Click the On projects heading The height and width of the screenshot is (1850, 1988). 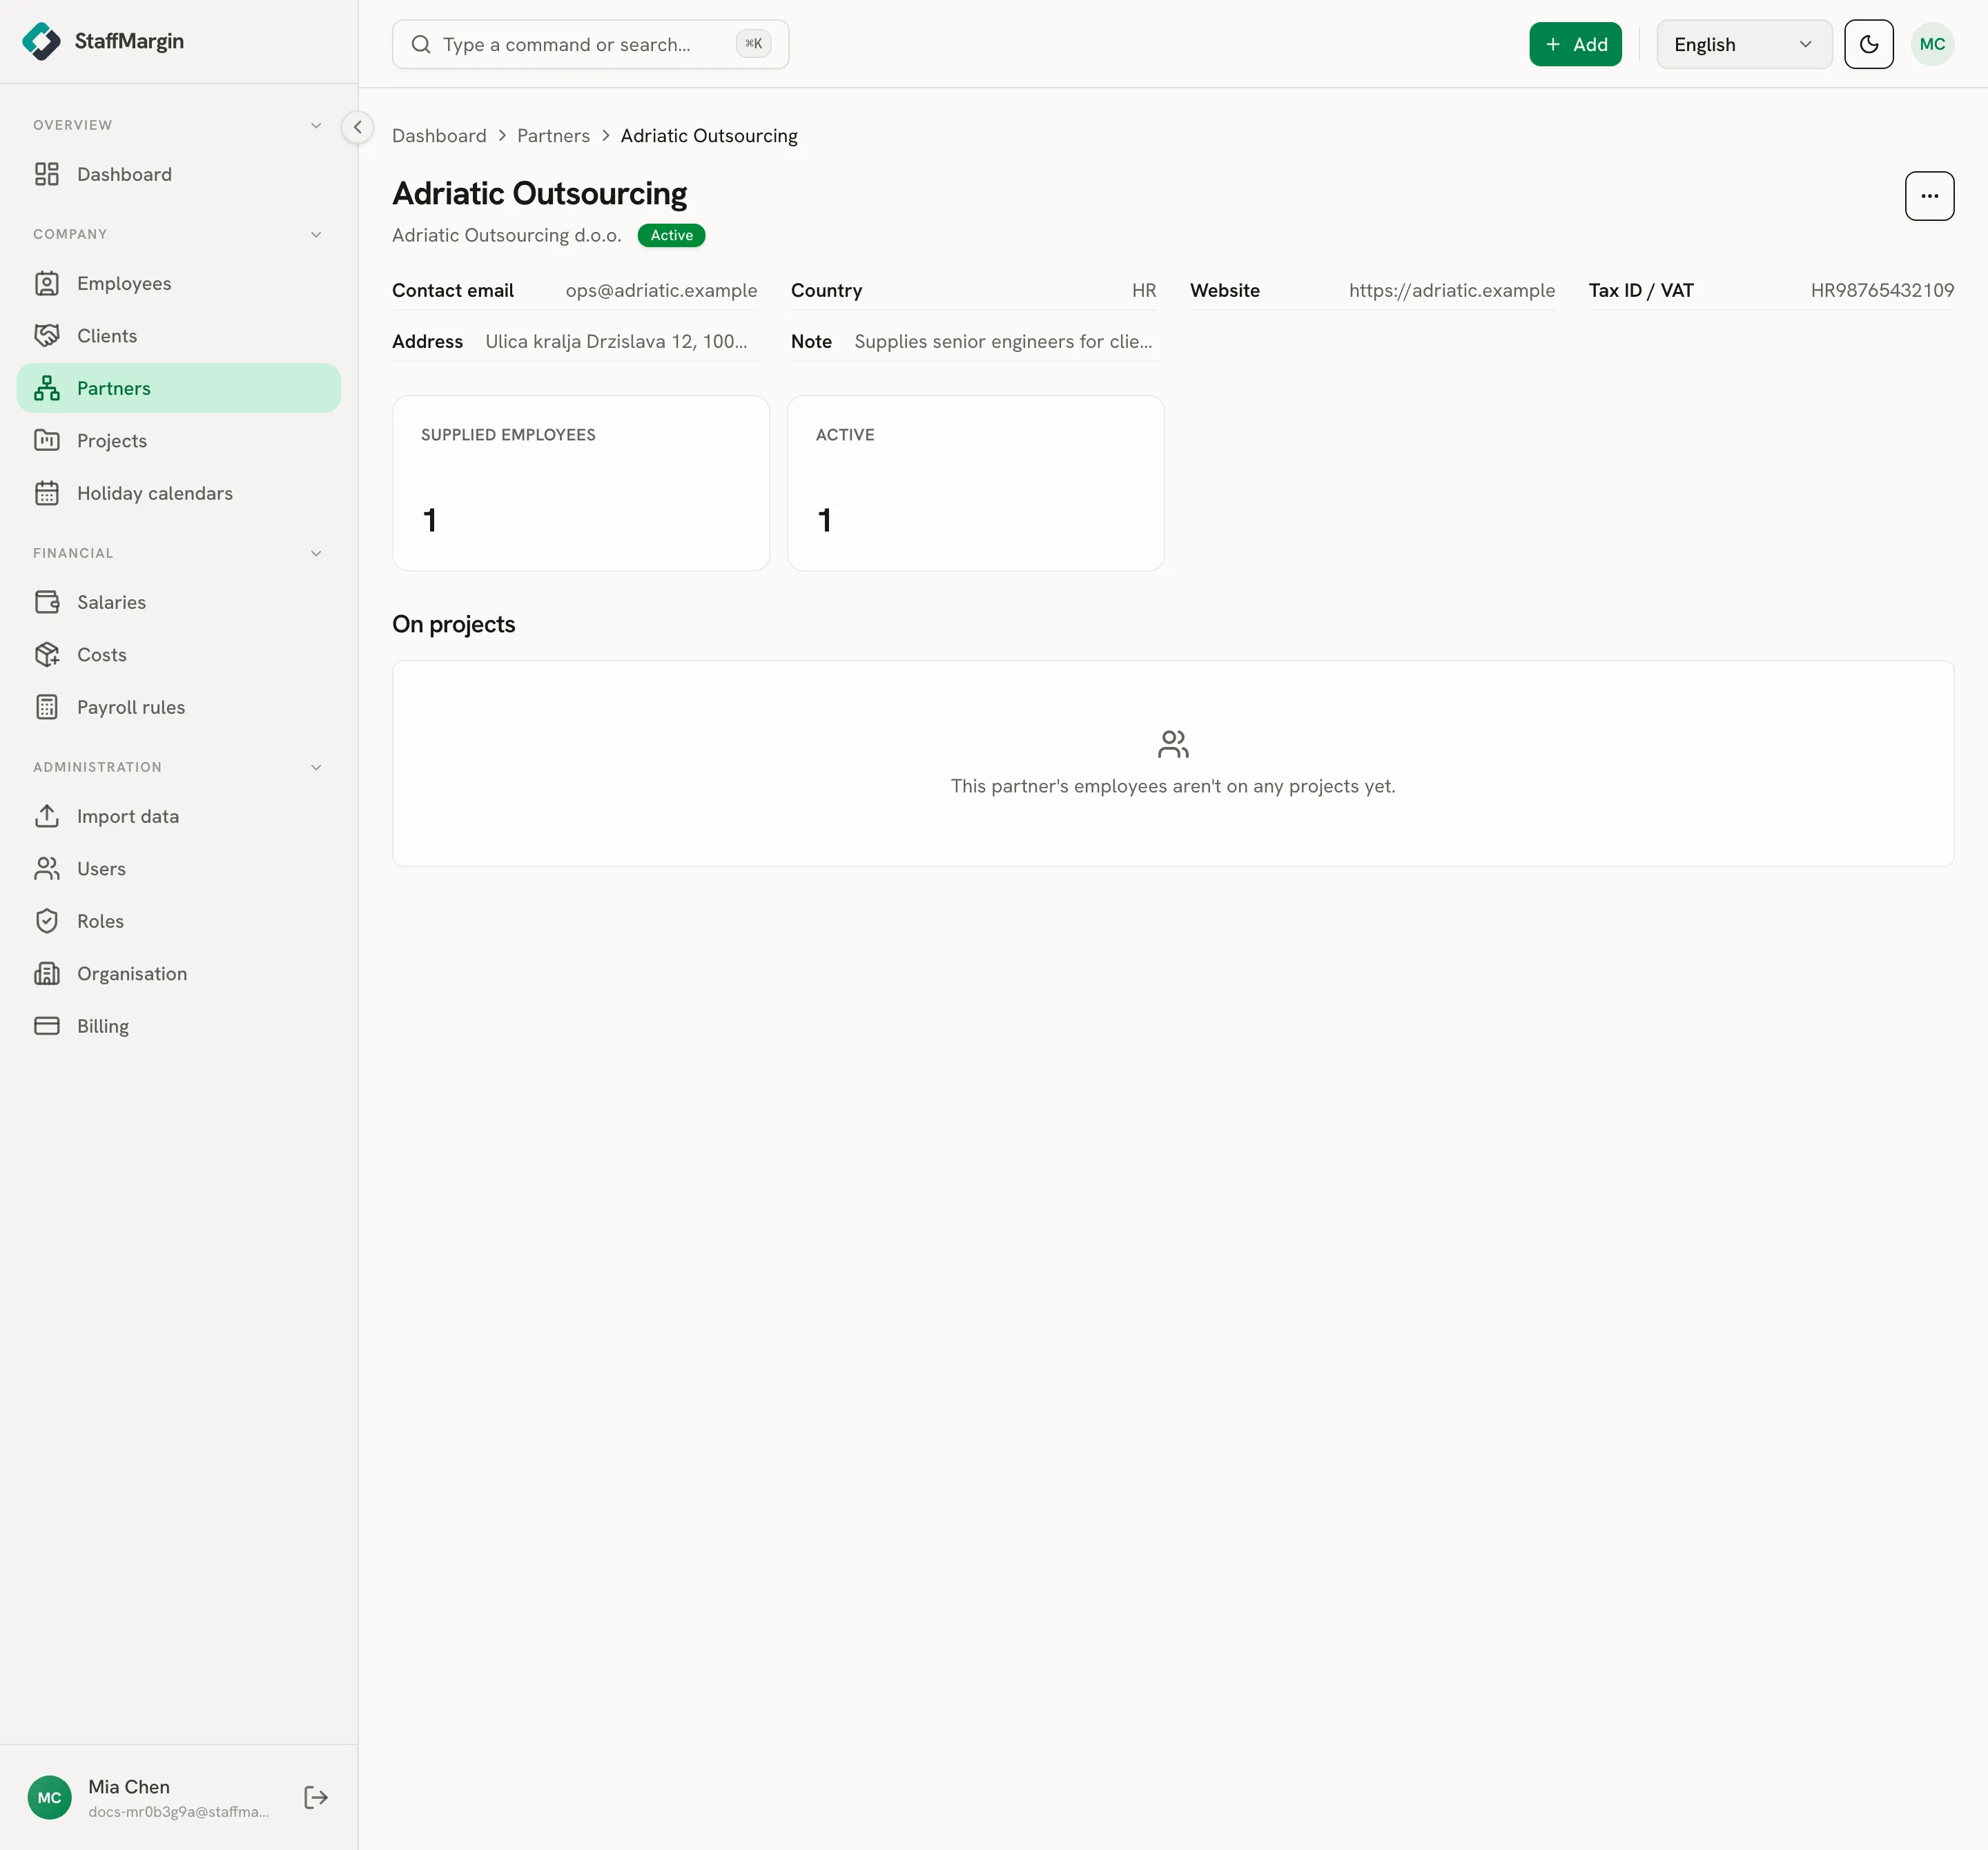point(454,624)
